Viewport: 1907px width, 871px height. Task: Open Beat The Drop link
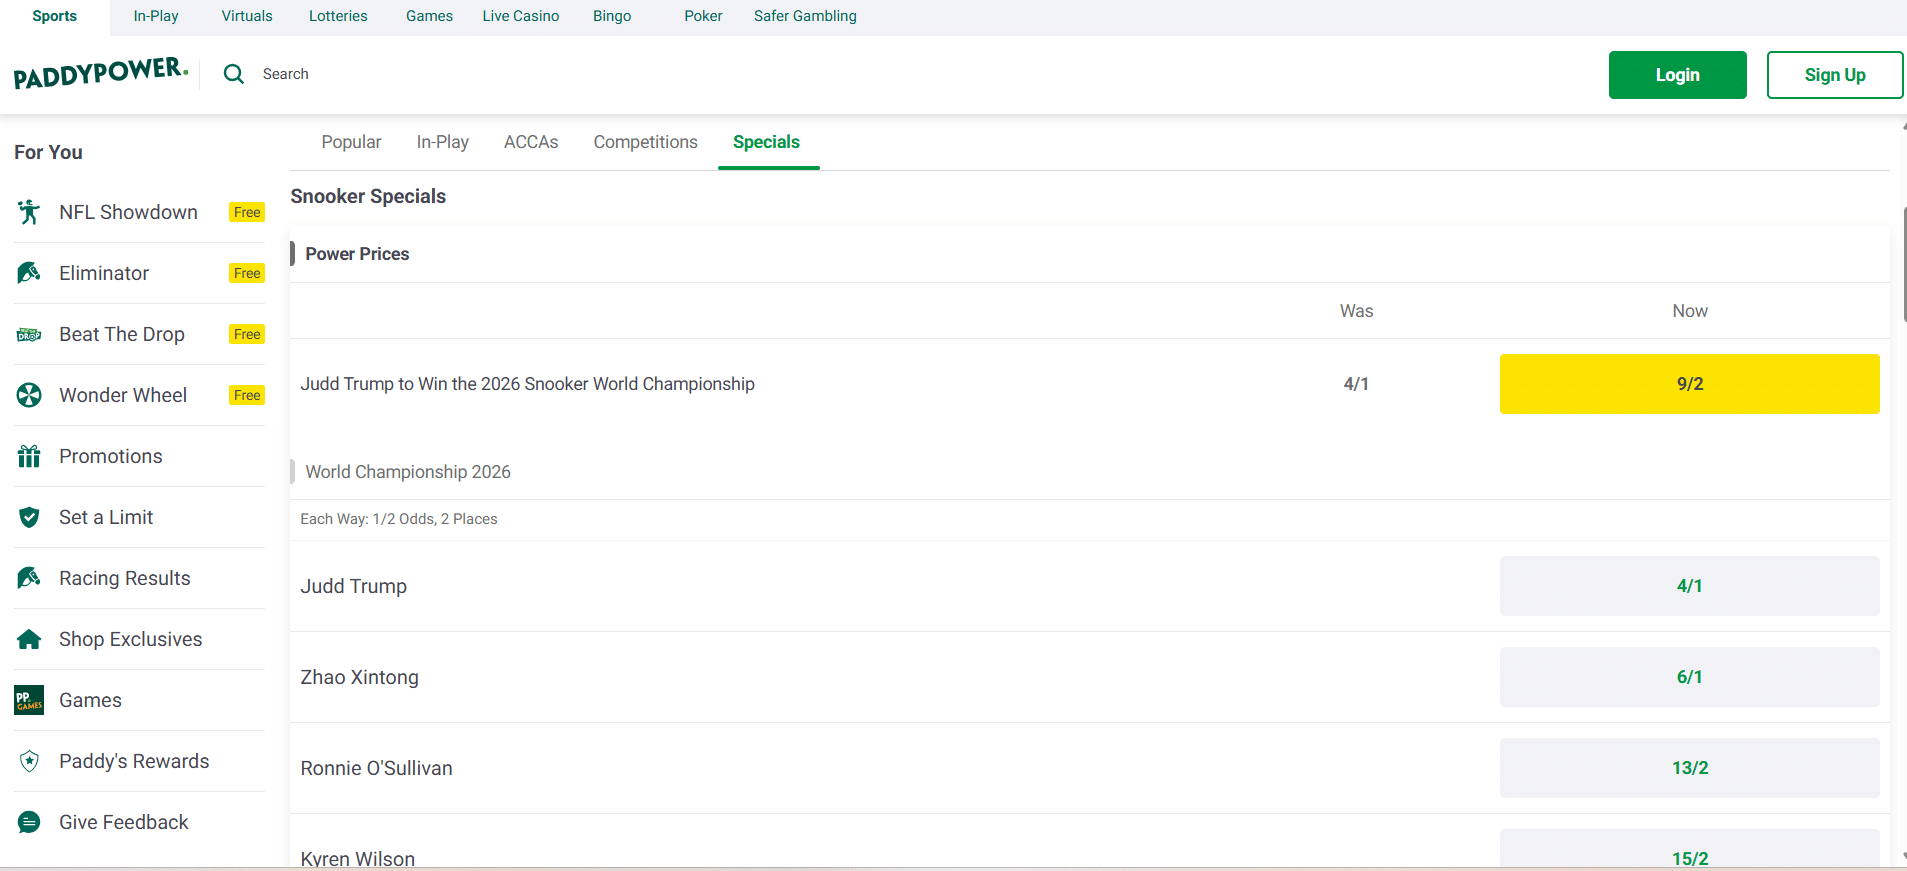(x=140, y=334)
